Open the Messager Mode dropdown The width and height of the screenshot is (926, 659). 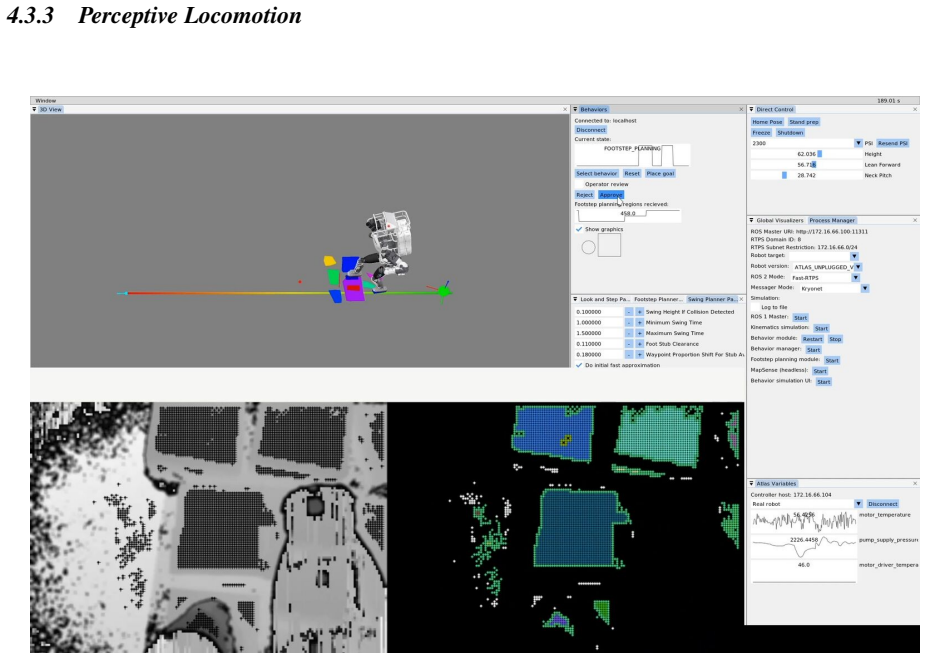865,288
